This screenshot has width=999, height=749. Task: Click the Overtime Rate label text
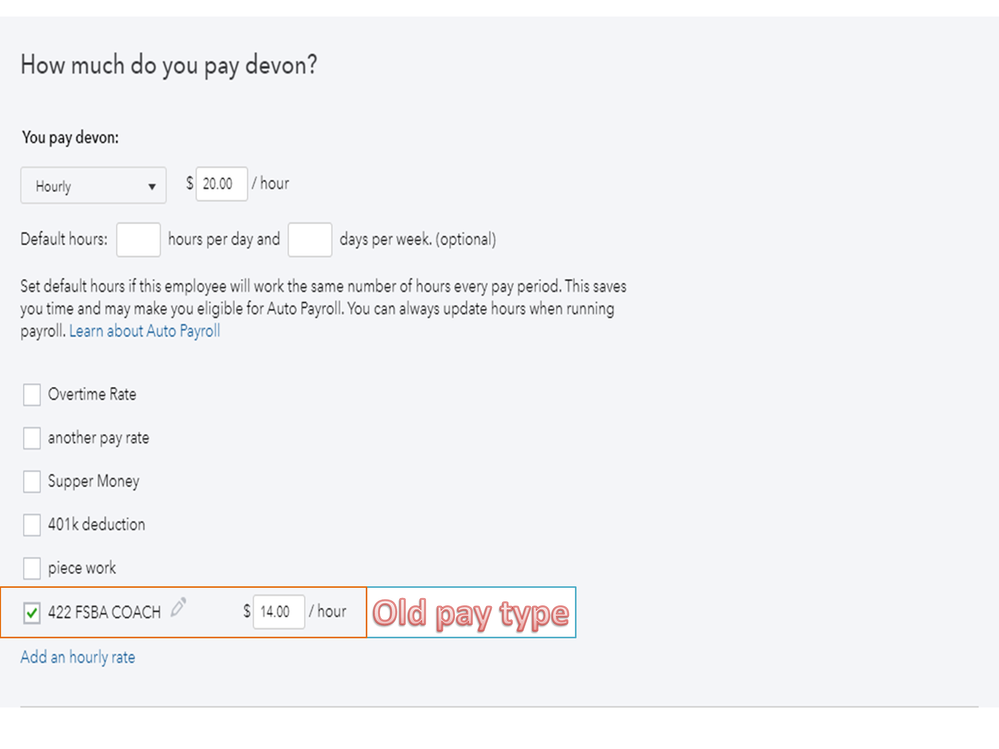pyautogui.click(x=92, y=394)
